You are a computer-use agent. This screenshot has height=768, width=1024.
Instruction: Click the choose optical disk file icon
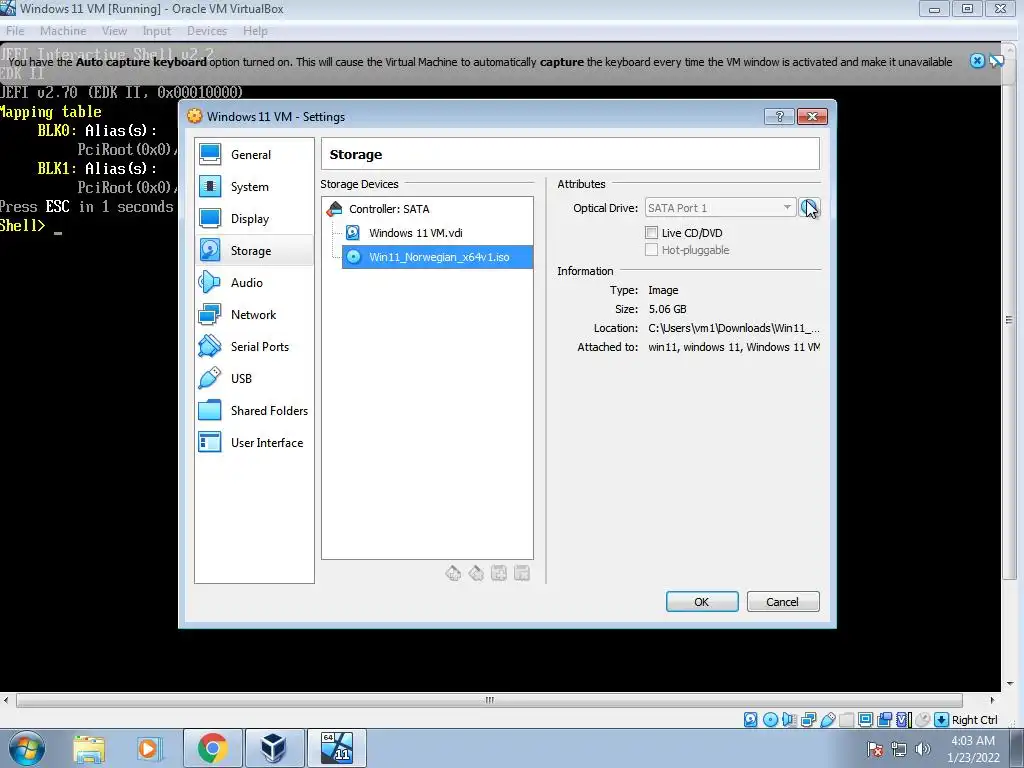point(808,208)
